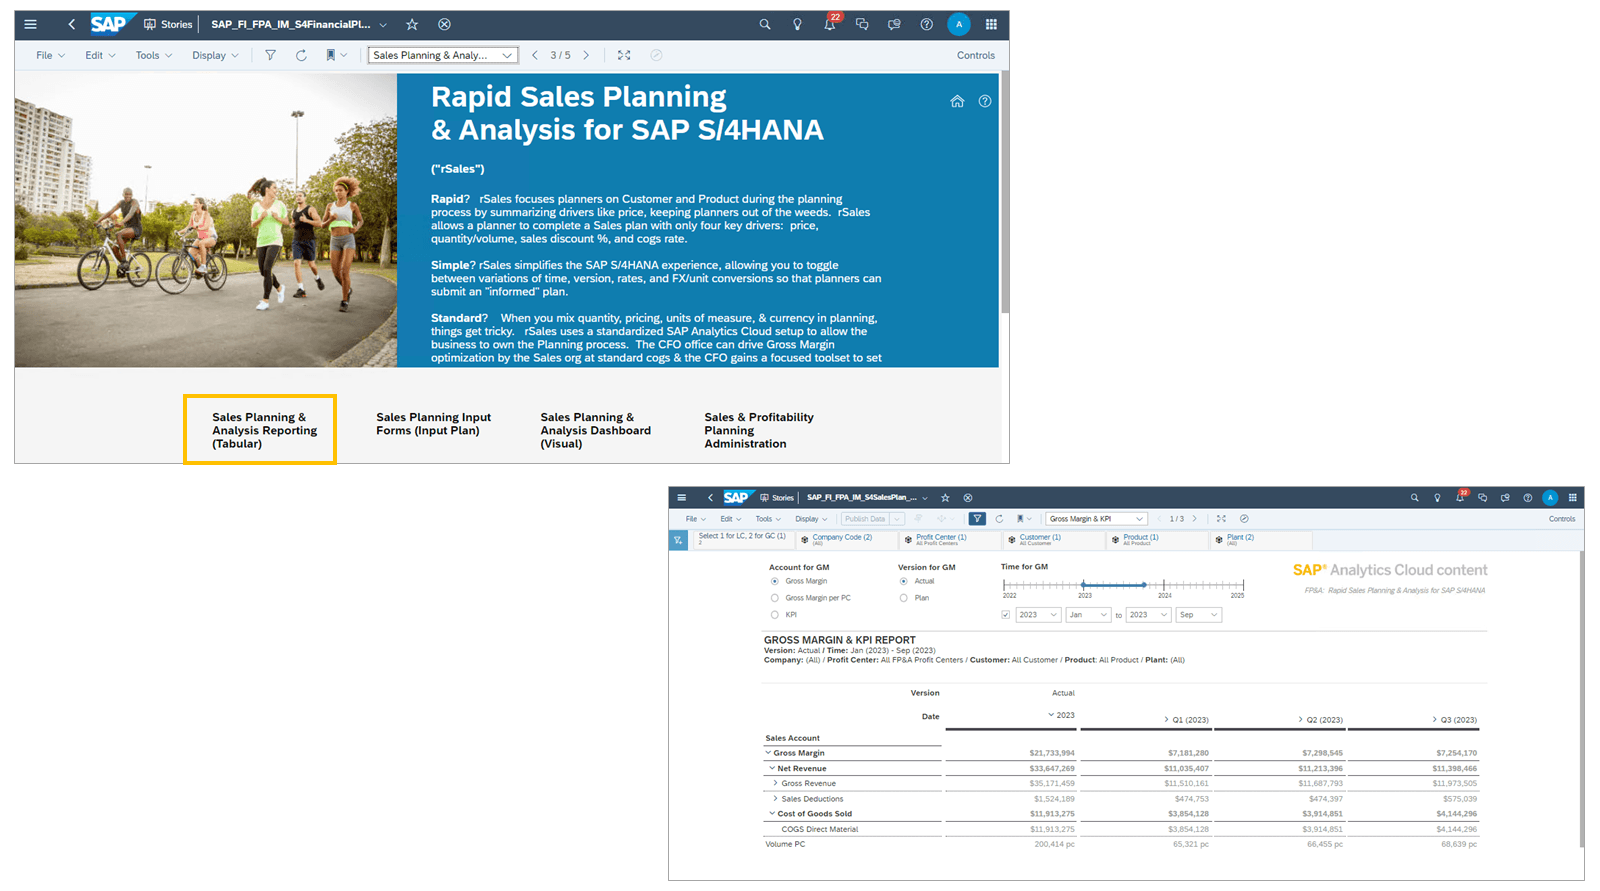Open the Sep end-month dropdown

(1198, 615)
